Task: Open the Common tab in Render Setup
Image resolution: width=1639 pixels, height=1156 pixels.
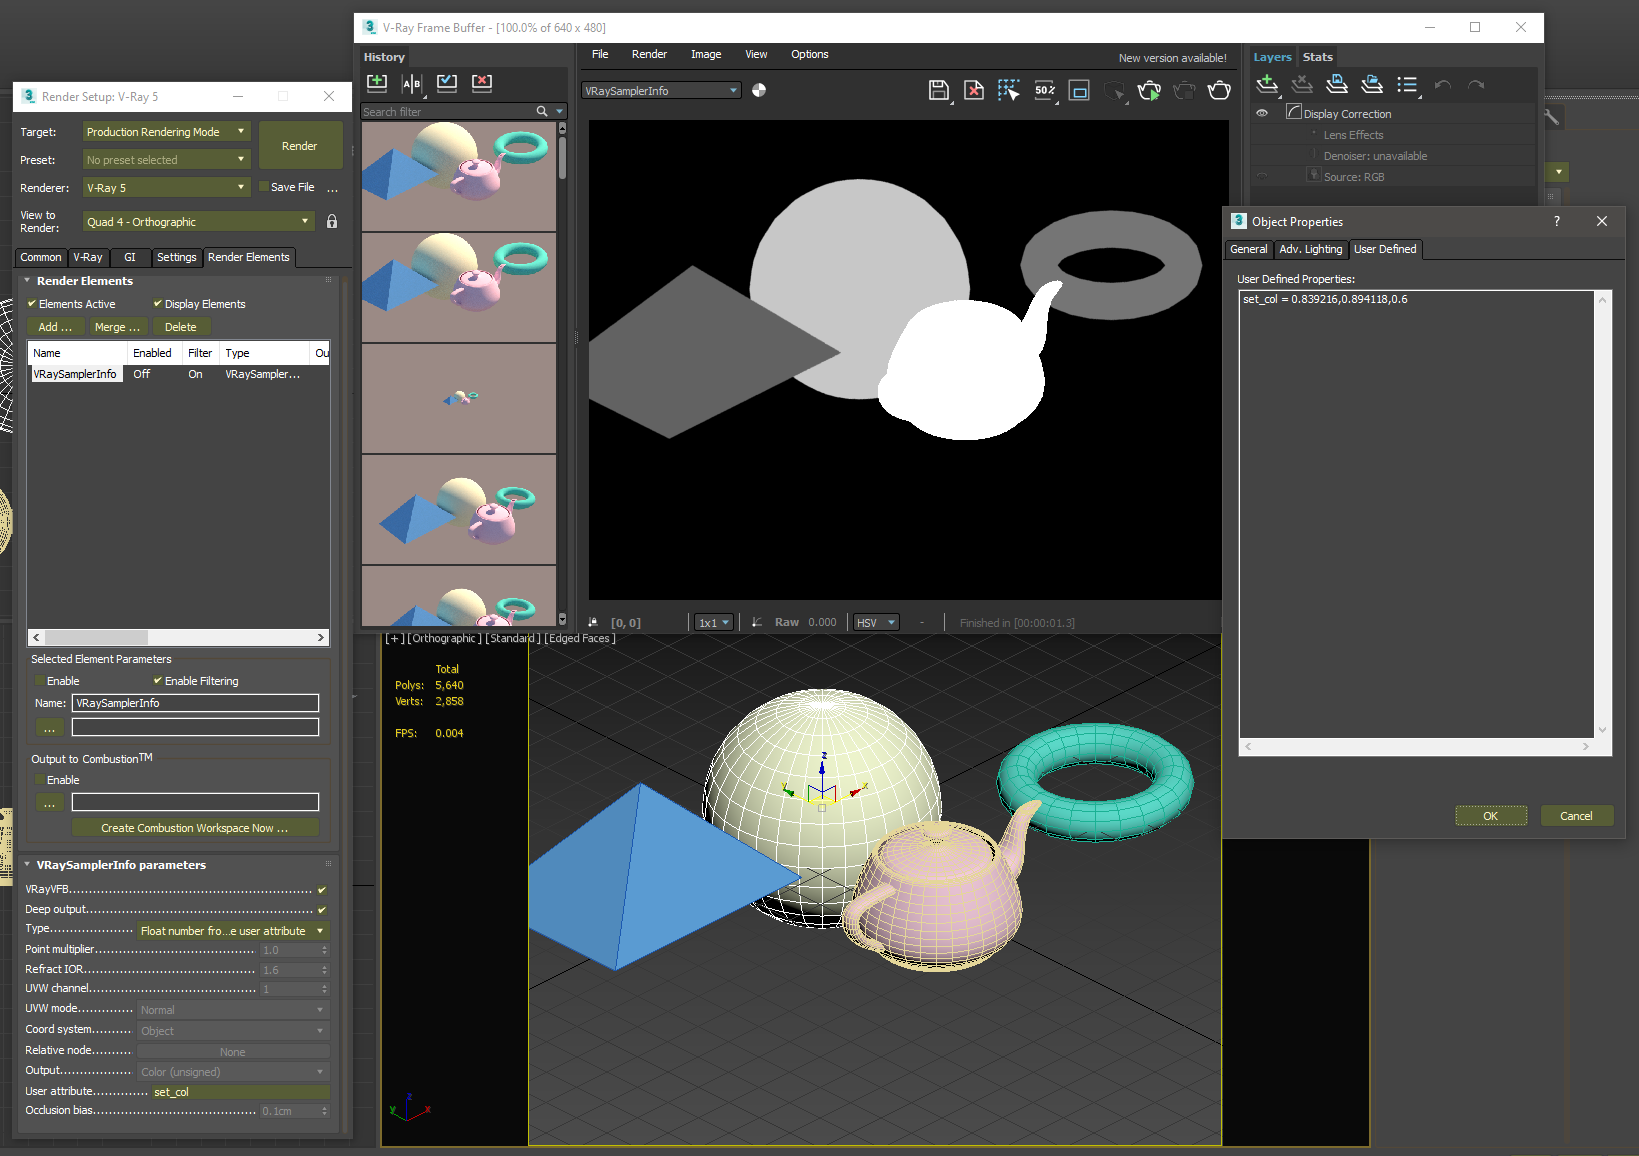Action: [41, 257]
